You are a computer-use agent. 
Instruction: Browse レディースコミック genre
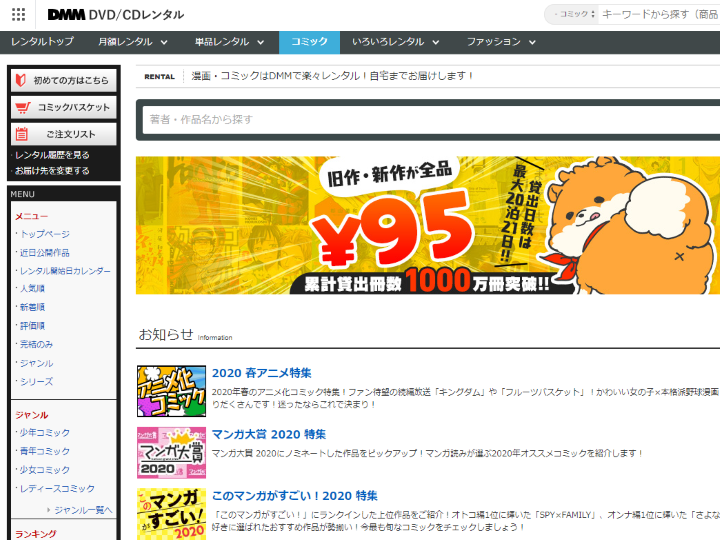click(57, 489)
